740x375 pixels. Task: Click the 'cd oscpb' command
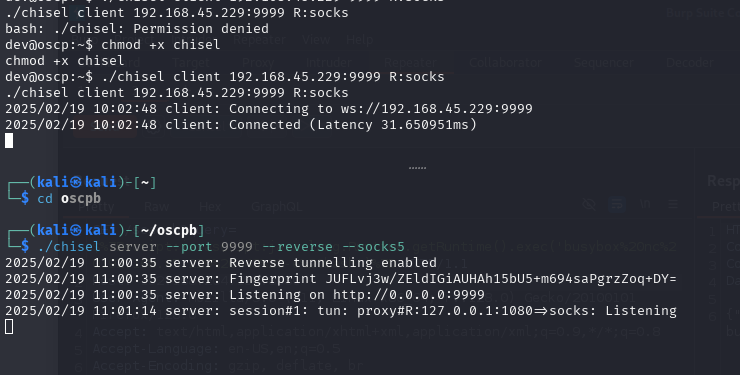pyautogui.click(x=69, y=199)
